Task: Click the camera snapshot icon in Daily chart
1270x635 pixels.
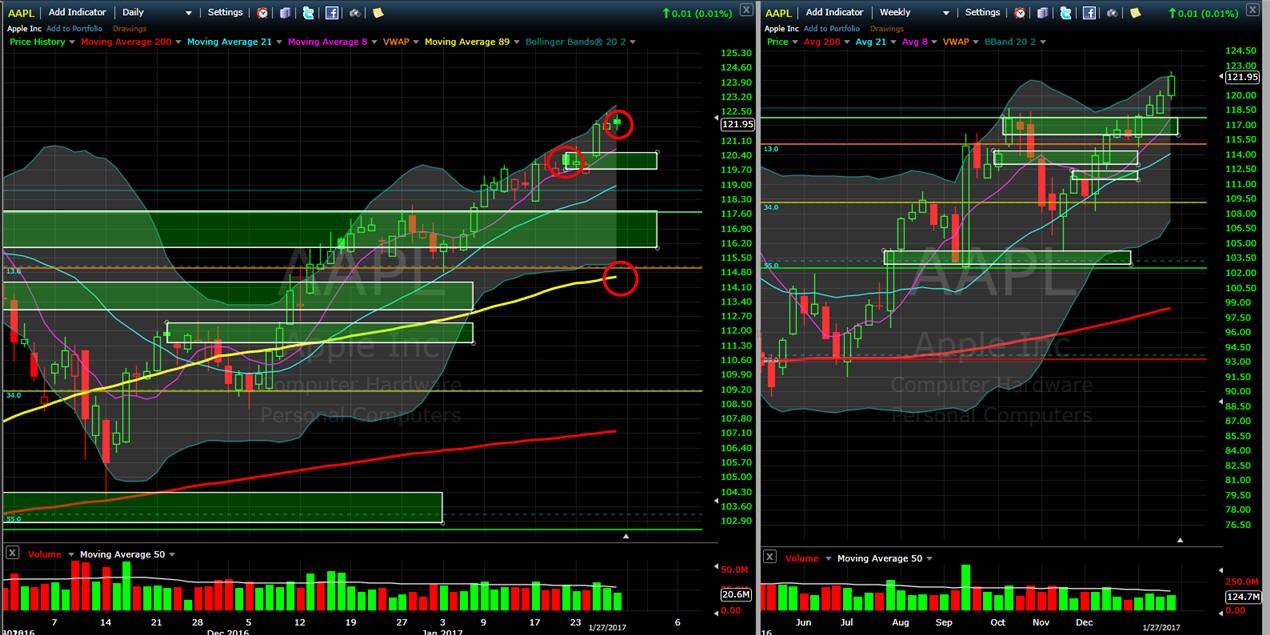Action: point(355,13)
